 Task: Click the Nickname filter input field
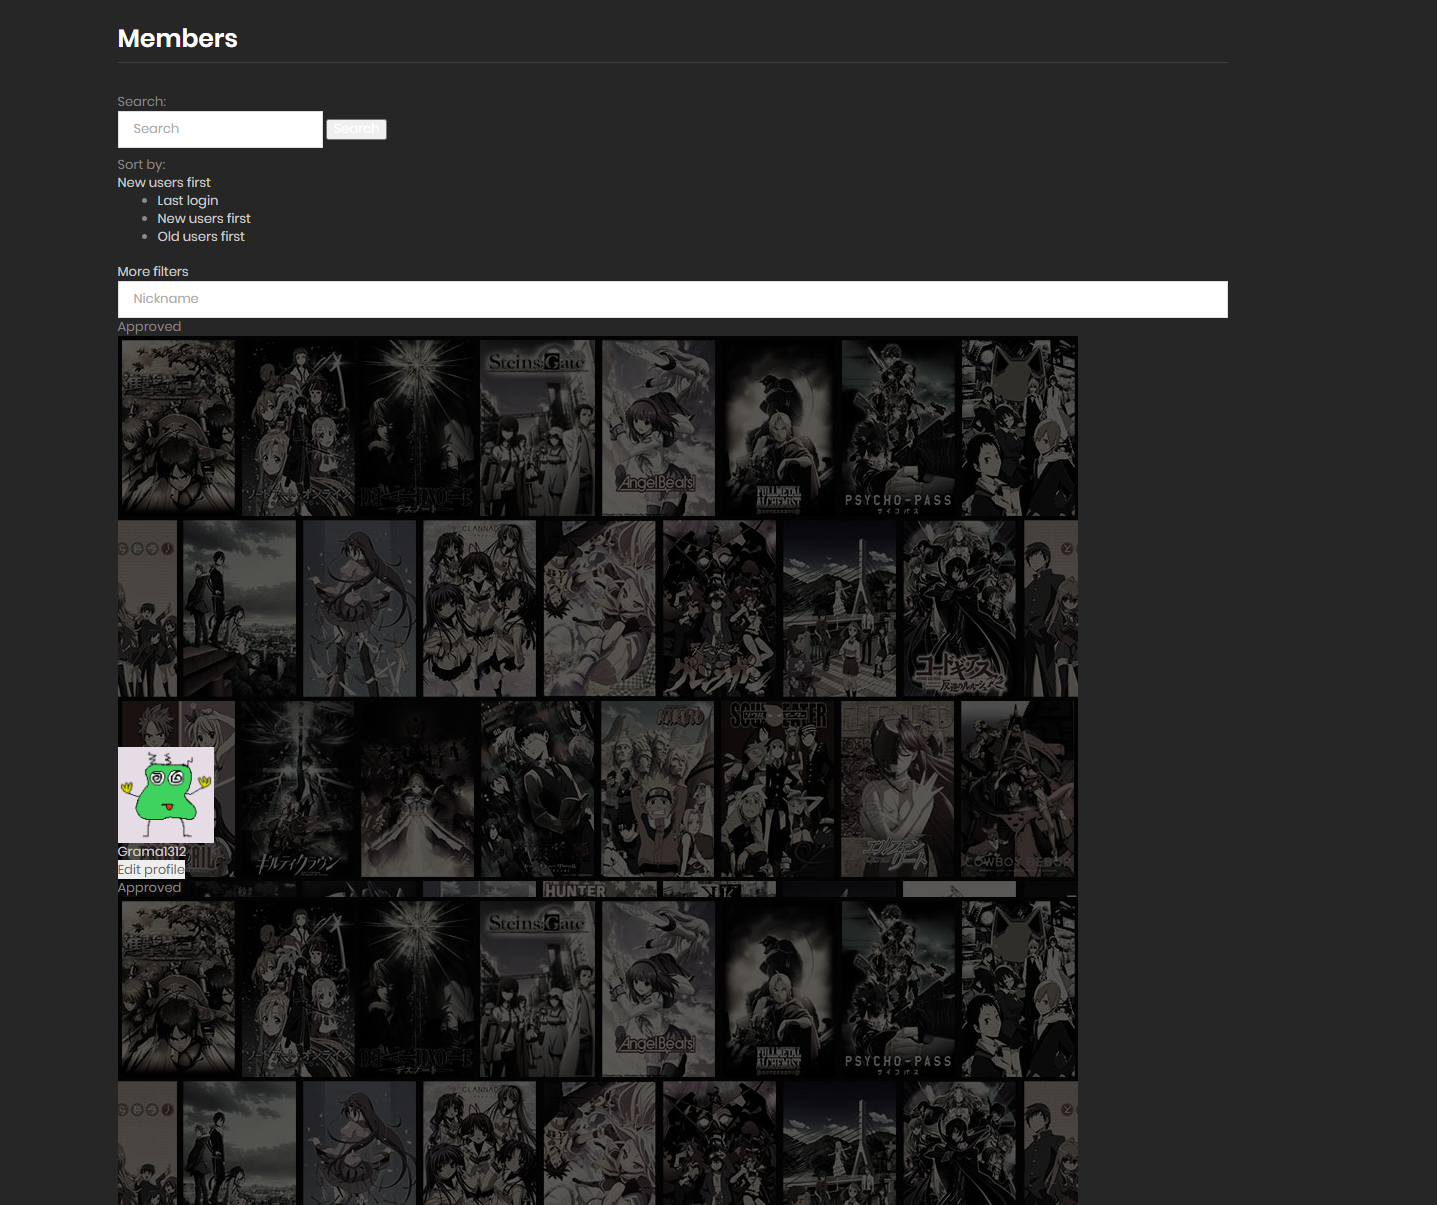coord(672,299)
